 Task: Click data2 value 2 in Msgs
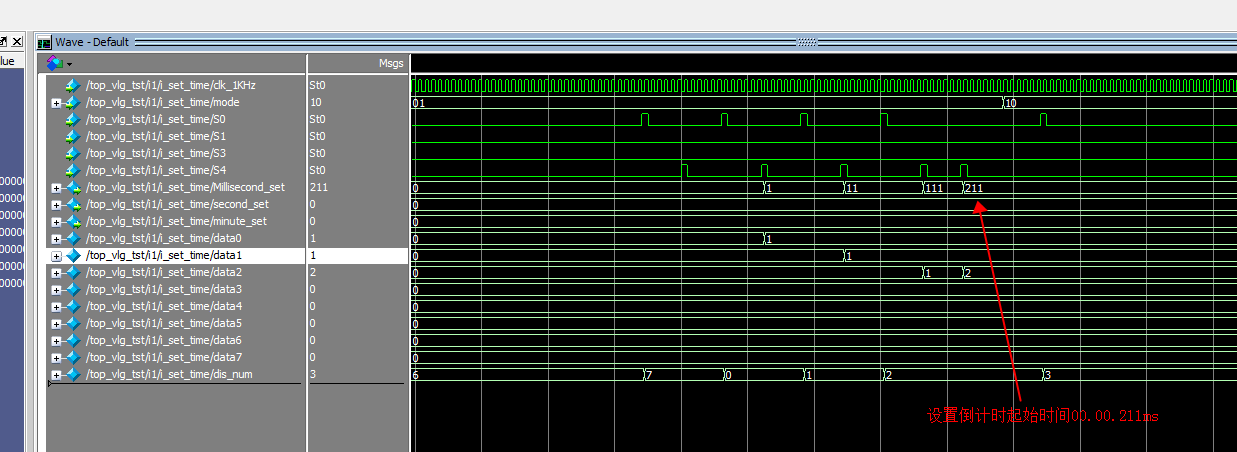pyautogui.click(x=313, y=273)
